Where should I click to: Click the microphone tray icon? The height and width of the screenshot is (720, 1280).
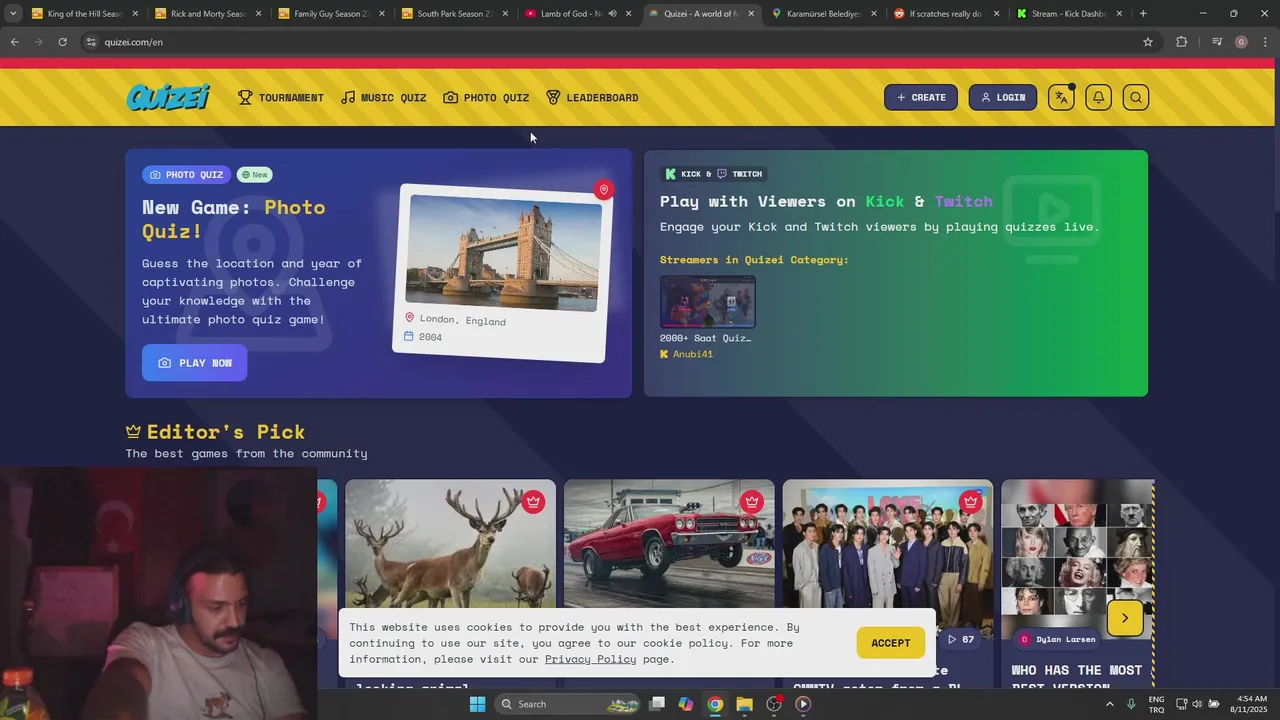[x=1131, y=704]
